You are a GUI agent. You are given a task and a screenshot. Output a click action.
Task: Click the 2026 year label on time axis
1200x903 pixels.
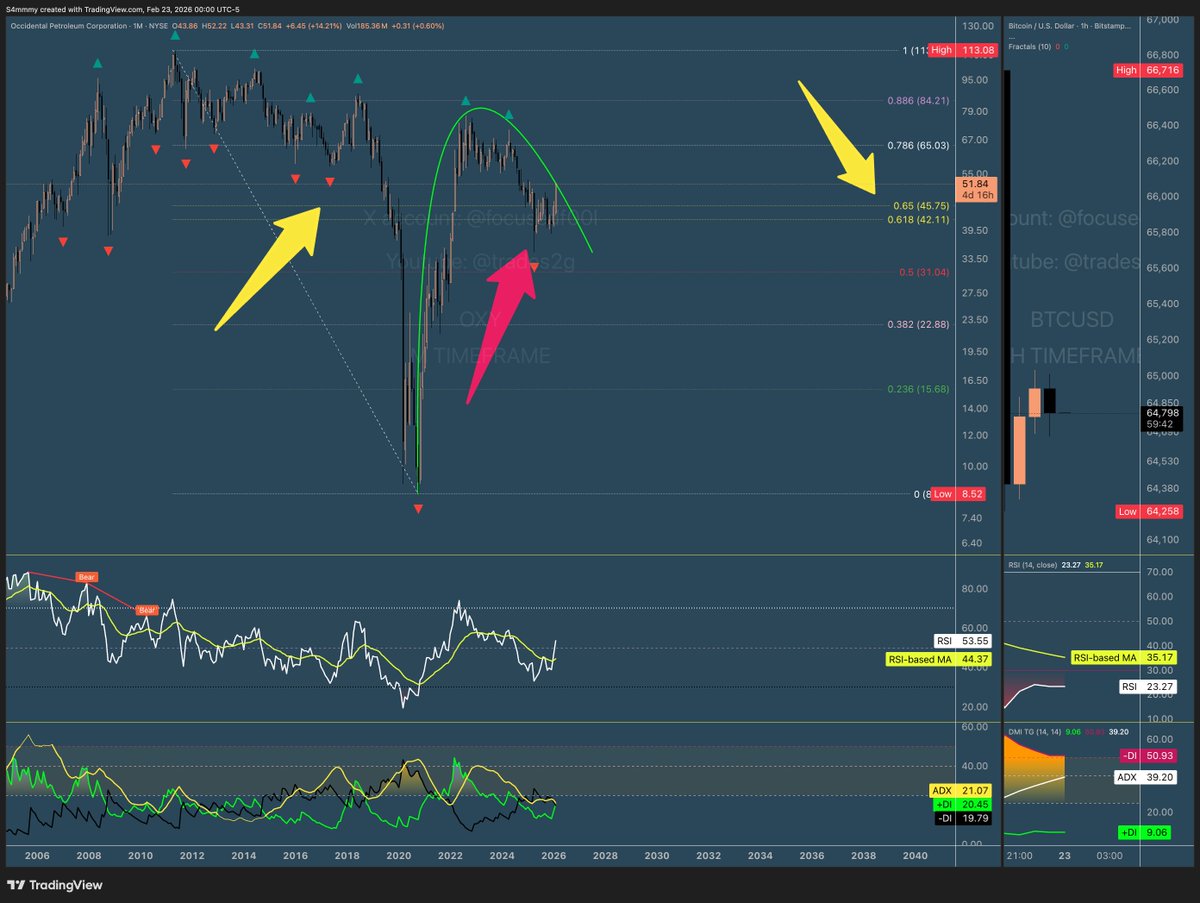click(x=553, y=856)
